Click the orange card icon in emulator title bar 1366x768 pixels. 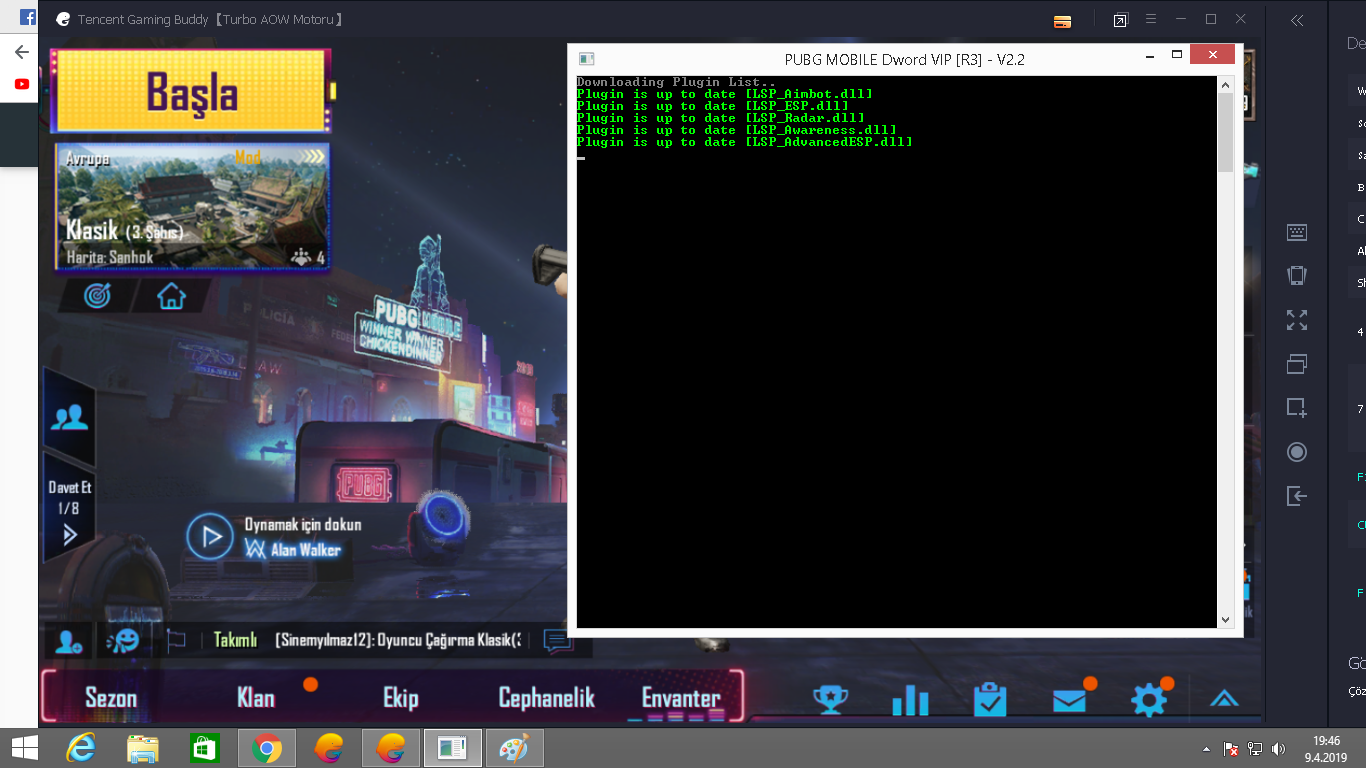coord(1063,21)
